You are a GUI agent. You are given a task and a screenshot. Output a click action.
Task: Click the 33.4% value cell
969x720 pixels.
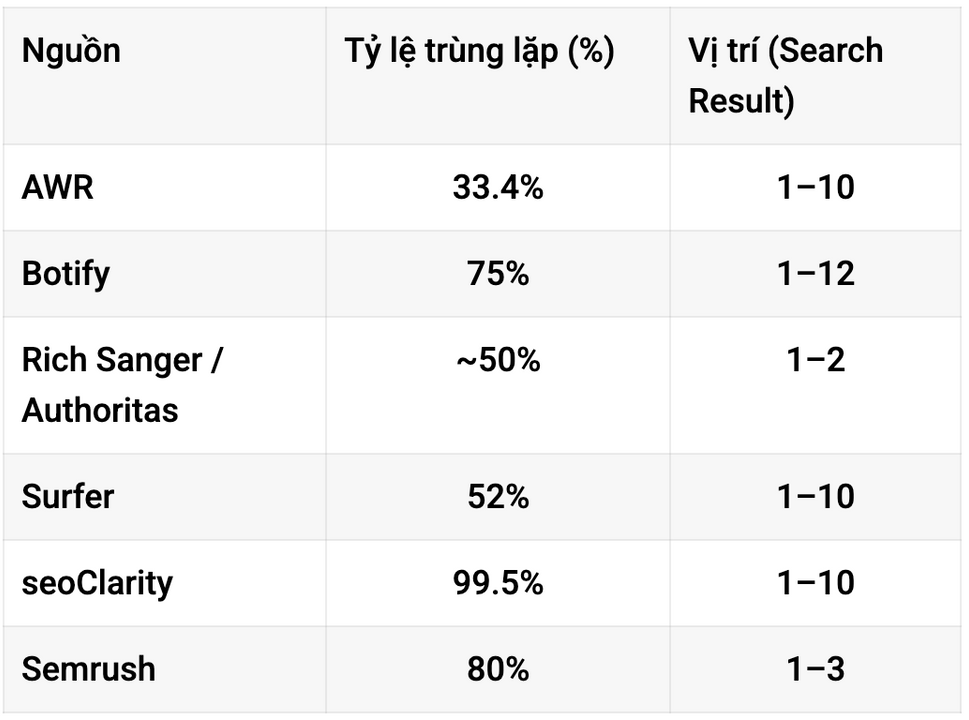[x=498, y=187]
